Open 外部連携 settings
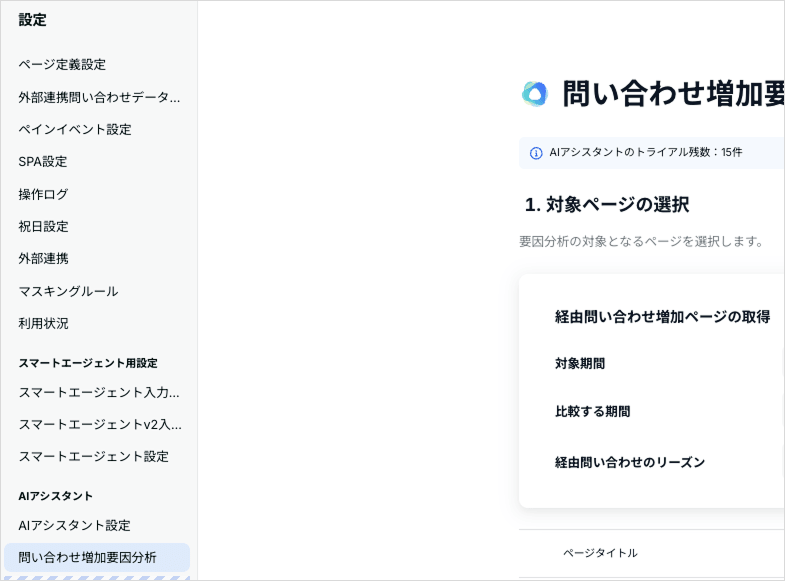This screenshot has height=581, width=785. [x=43, y=259]
